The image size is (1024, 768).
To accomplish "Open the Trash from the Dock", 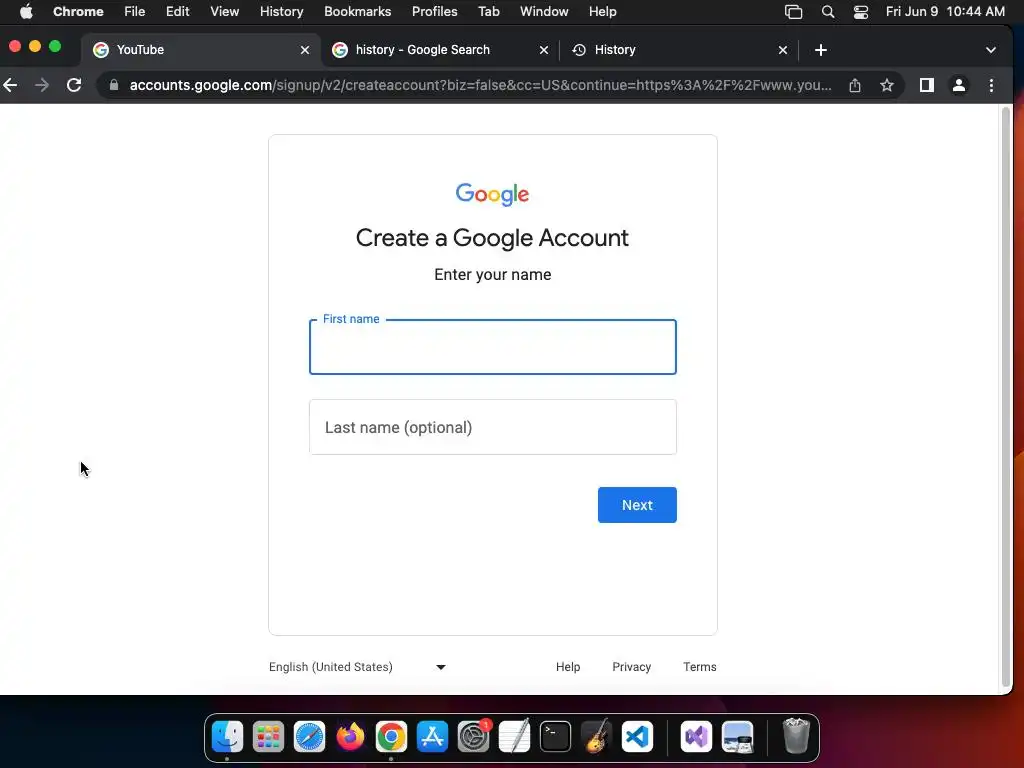I will tap(796, 735).
